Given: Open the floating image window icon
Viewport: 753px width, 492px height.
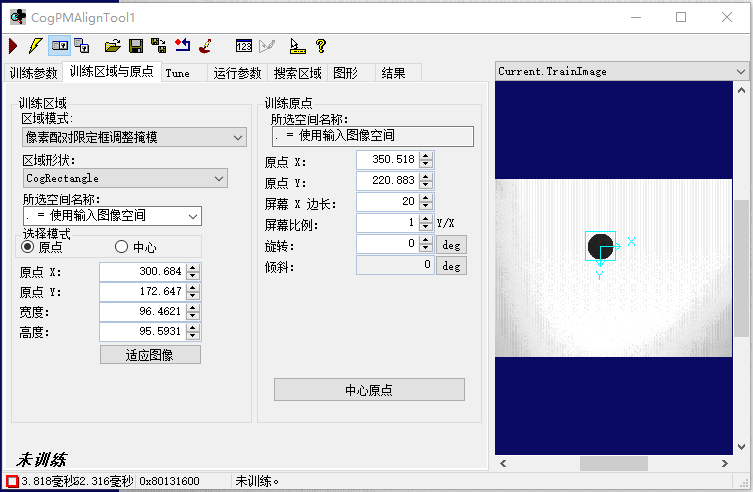Looking at the screenshot, I should (82, 46).
